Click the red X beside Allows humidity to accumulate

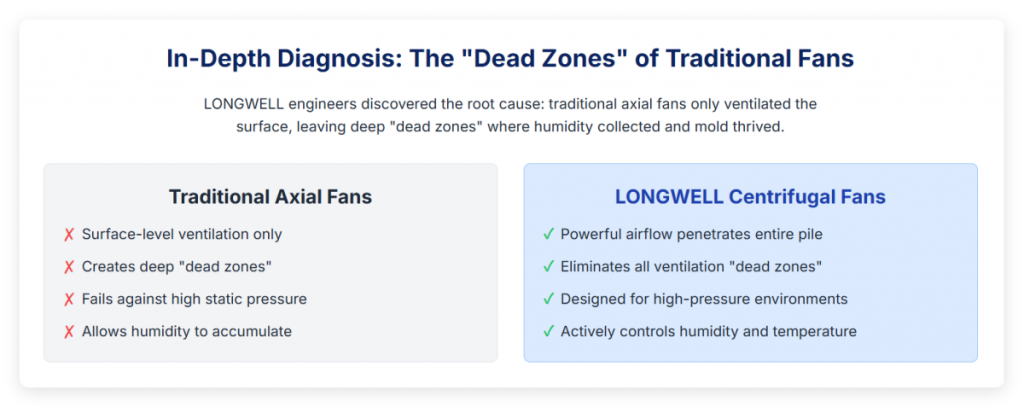click(69, 332)
